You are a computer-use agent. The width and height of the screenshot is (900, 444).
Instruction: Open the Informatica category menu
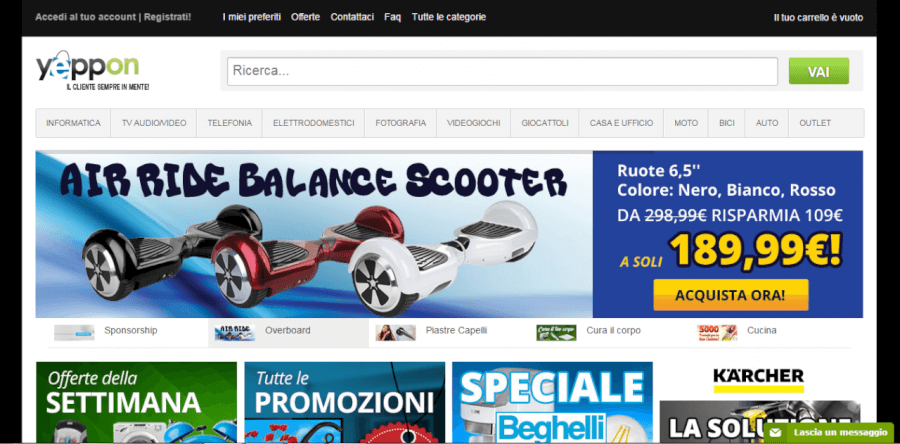point(73,123)
